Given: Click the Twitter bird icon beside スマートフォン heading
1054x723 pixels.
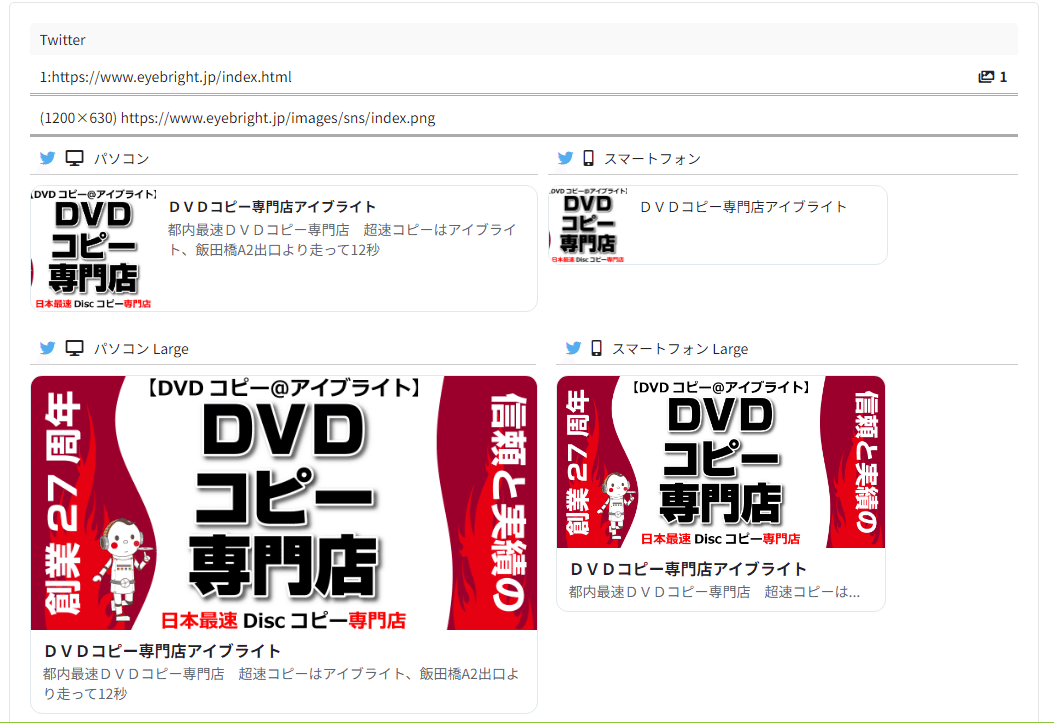Looking at the screenshot, I should (565, 158).
